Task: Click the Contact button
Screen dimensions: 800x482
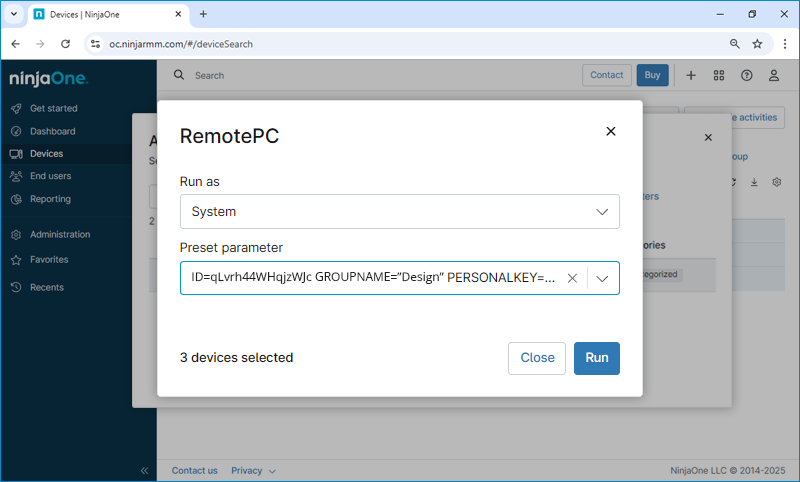Action: pyautogui.click(x=607, y=75)
